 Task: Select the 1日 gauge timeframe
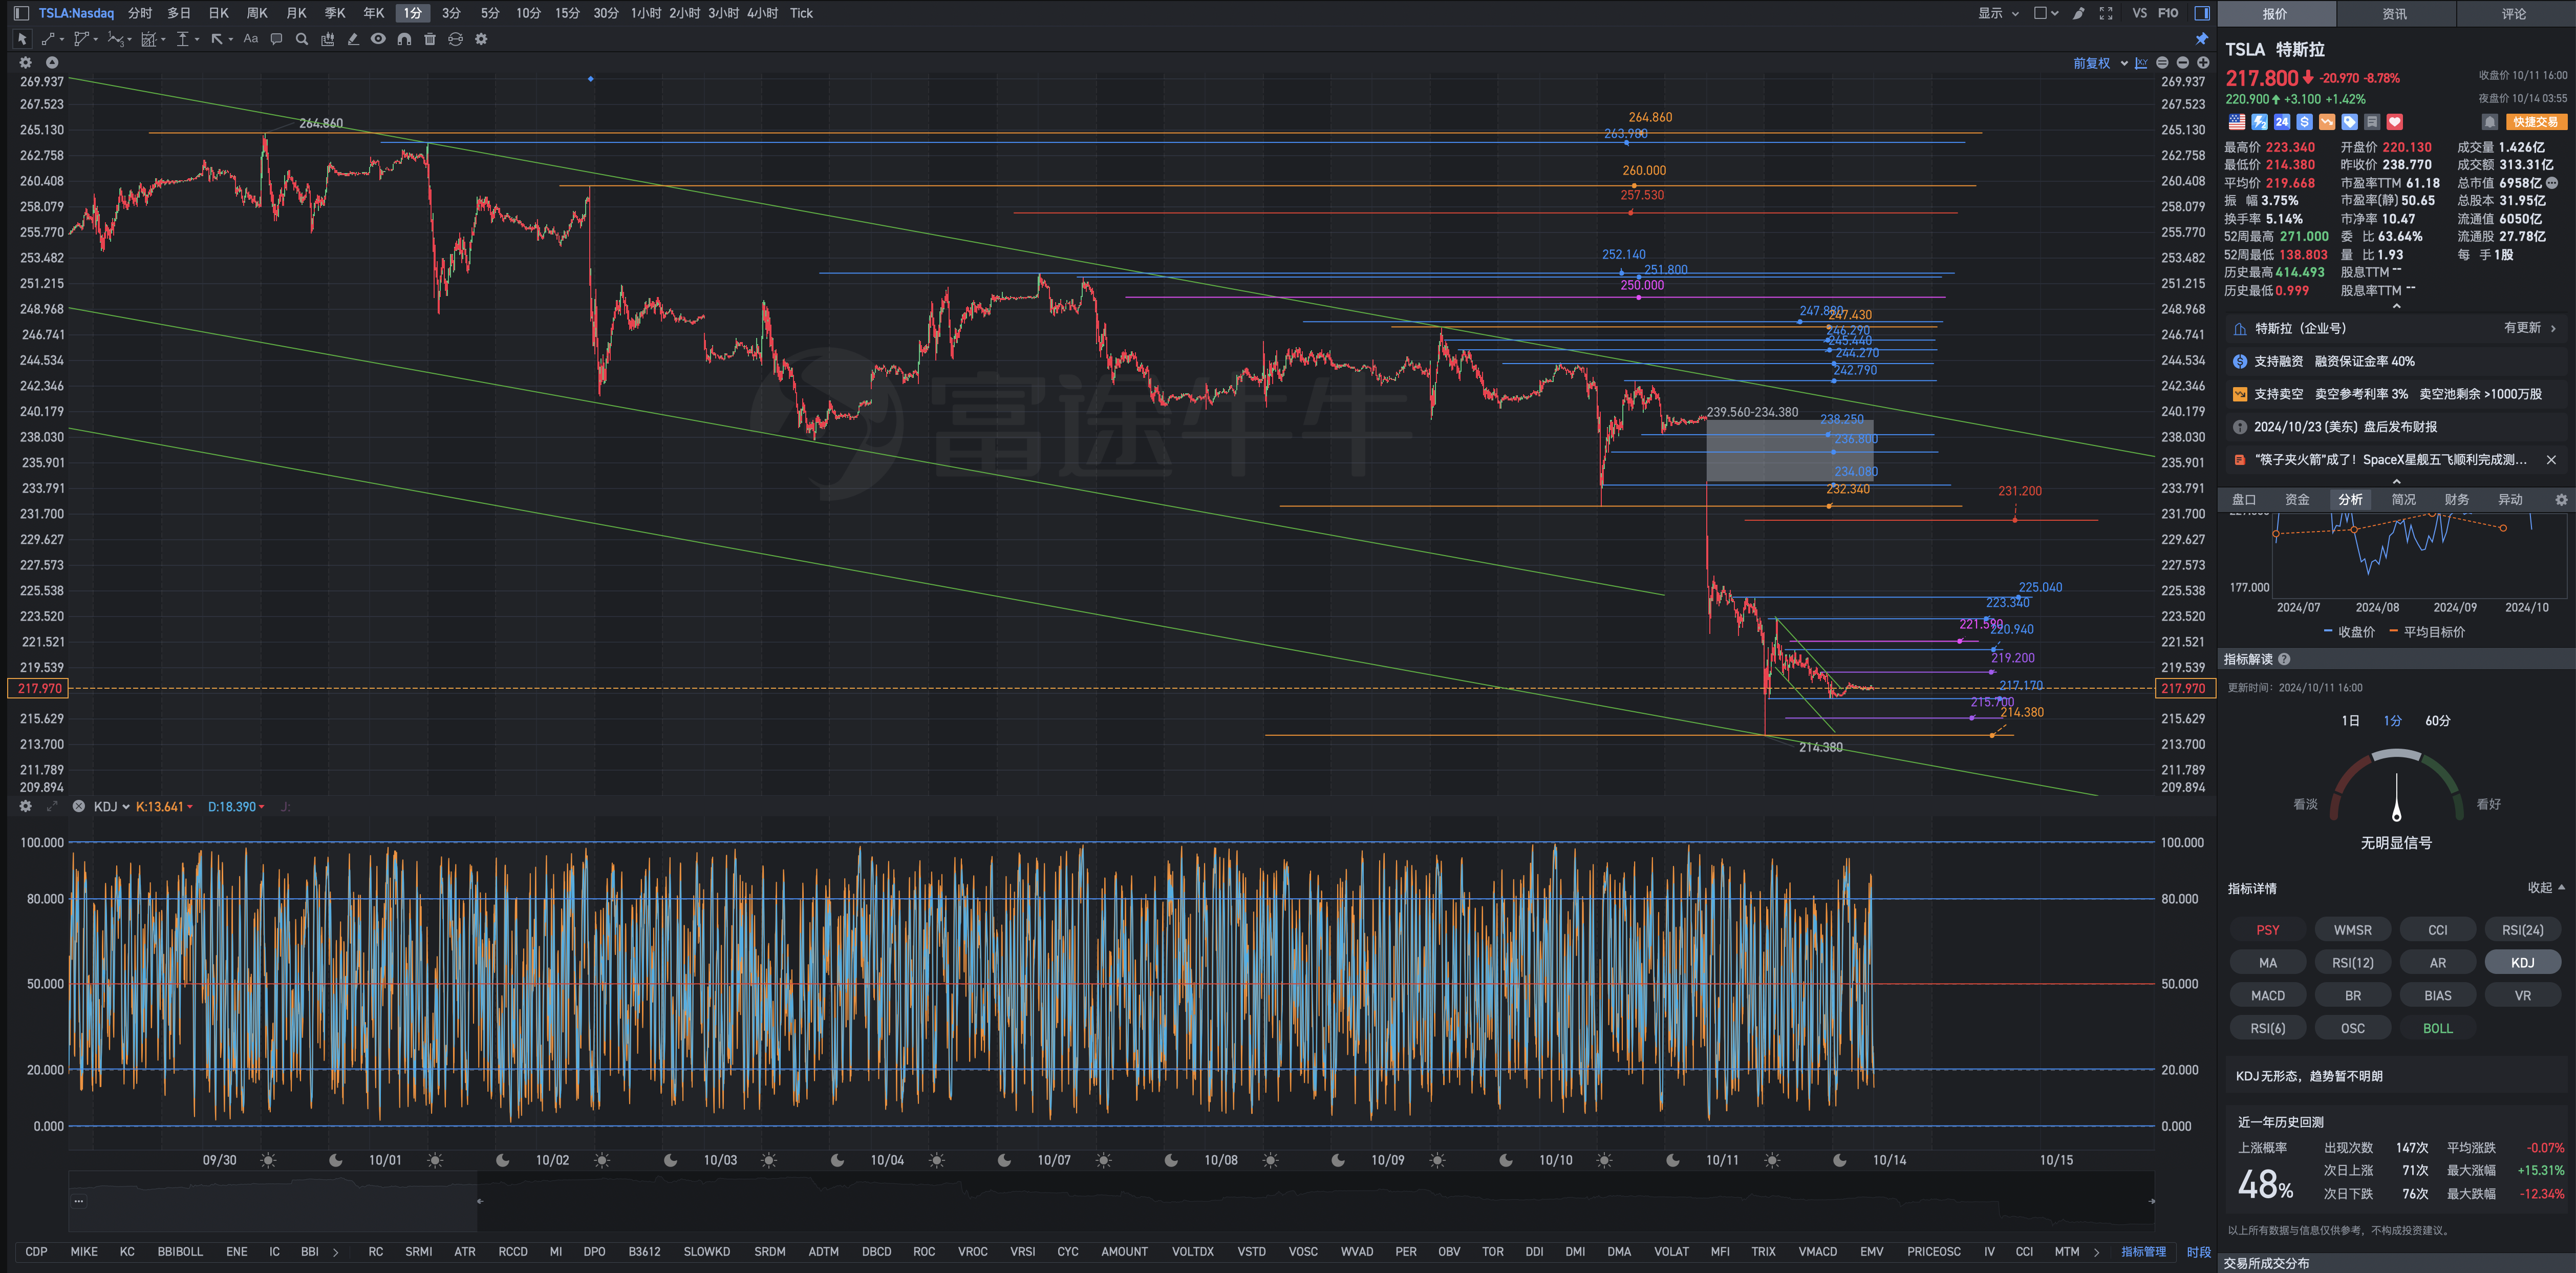(2350, 721)
